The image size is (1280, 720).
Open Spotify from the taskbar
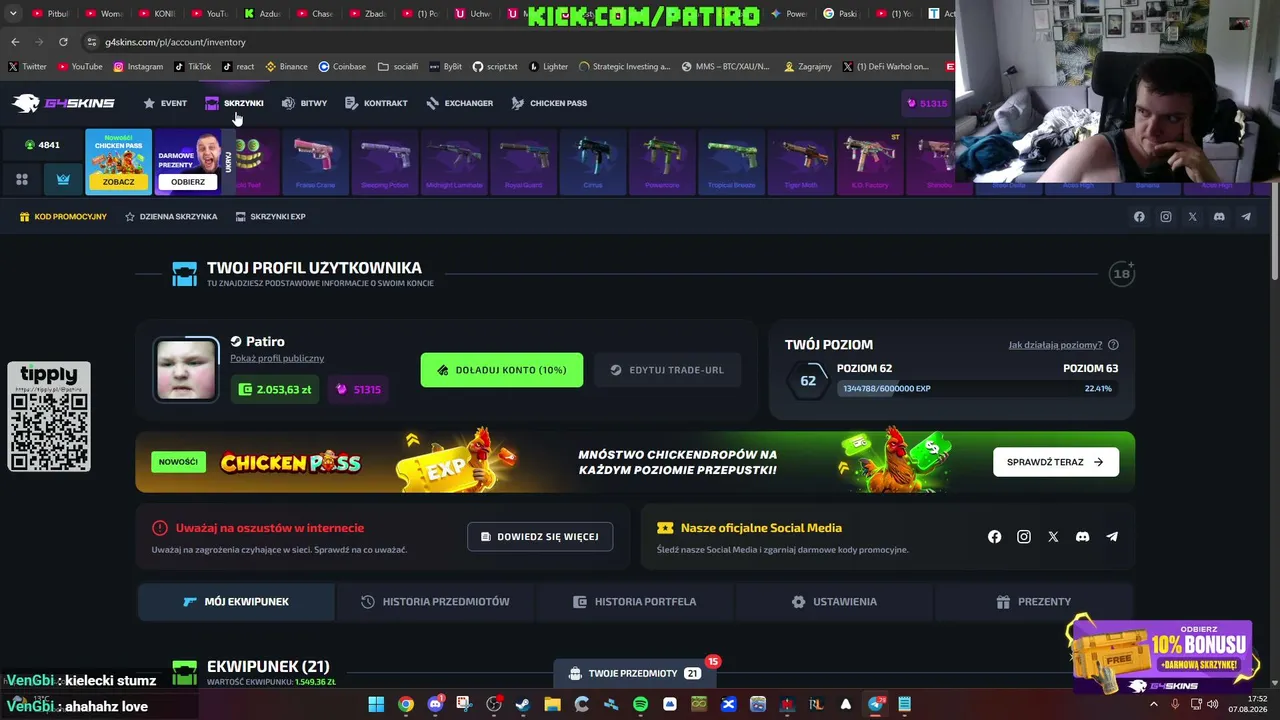pos(640,704)
